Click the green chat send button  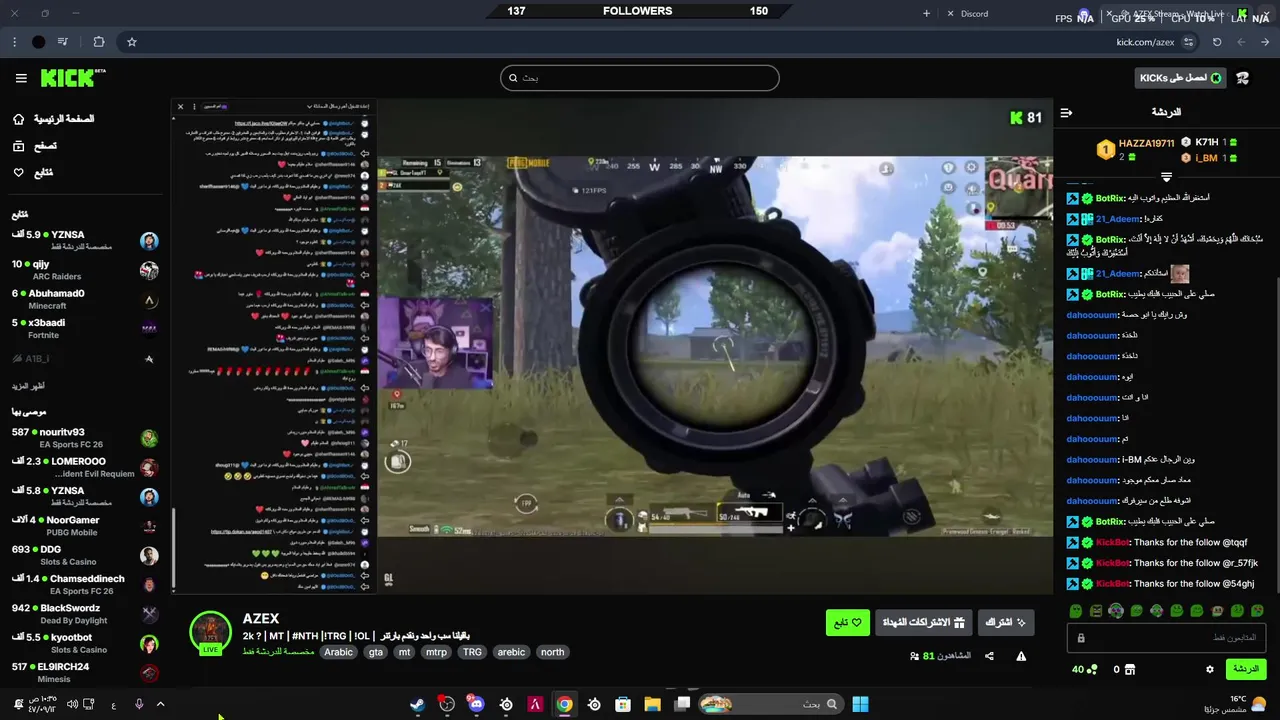click(1246, 669)
